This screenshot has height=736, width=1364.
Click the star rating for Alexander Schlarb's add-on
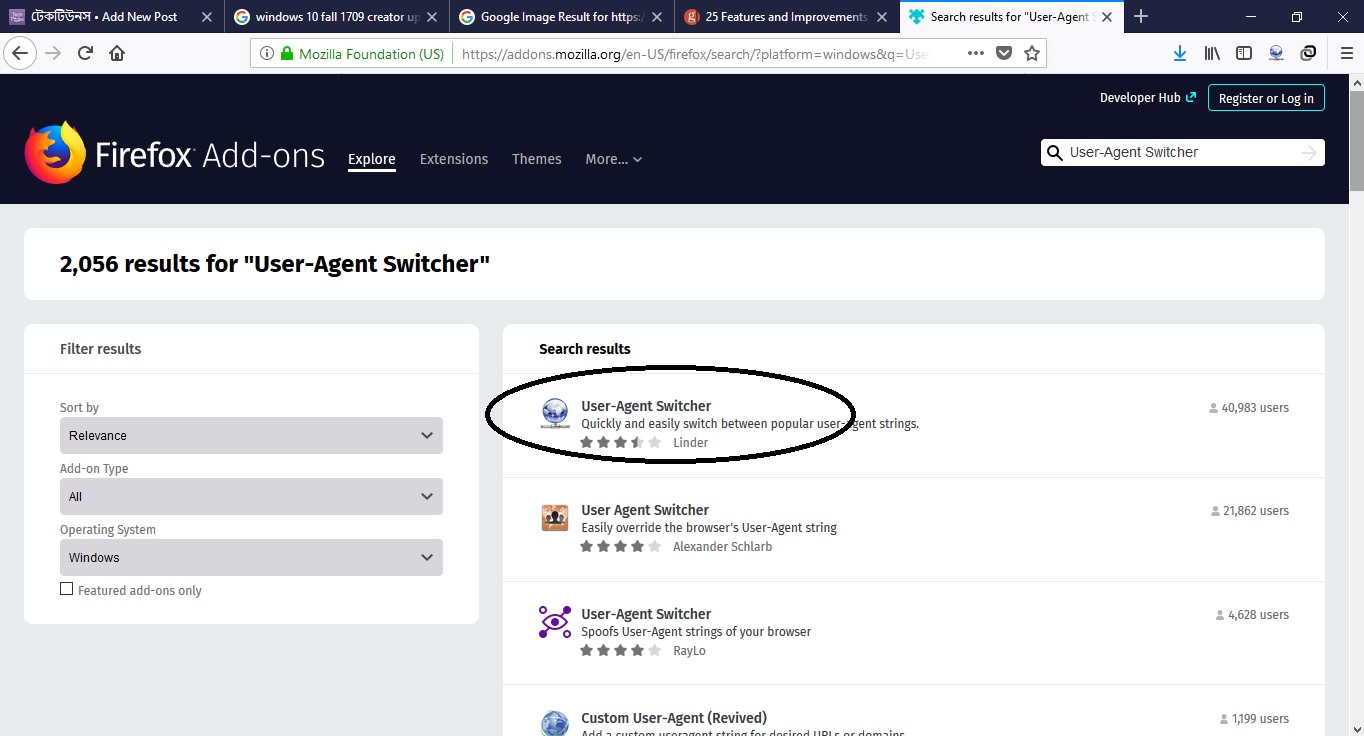[620, 546]
